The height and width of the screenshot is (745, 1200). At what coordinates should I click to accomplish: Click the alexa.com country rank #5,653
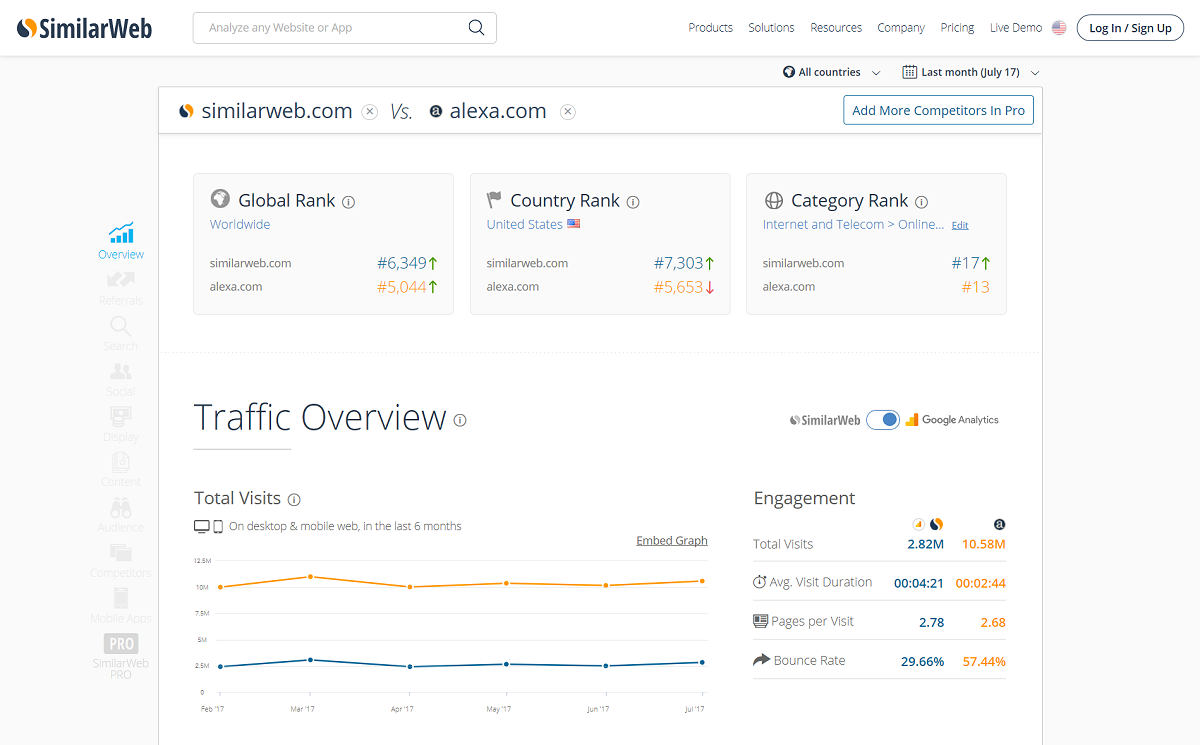(679, 288)
